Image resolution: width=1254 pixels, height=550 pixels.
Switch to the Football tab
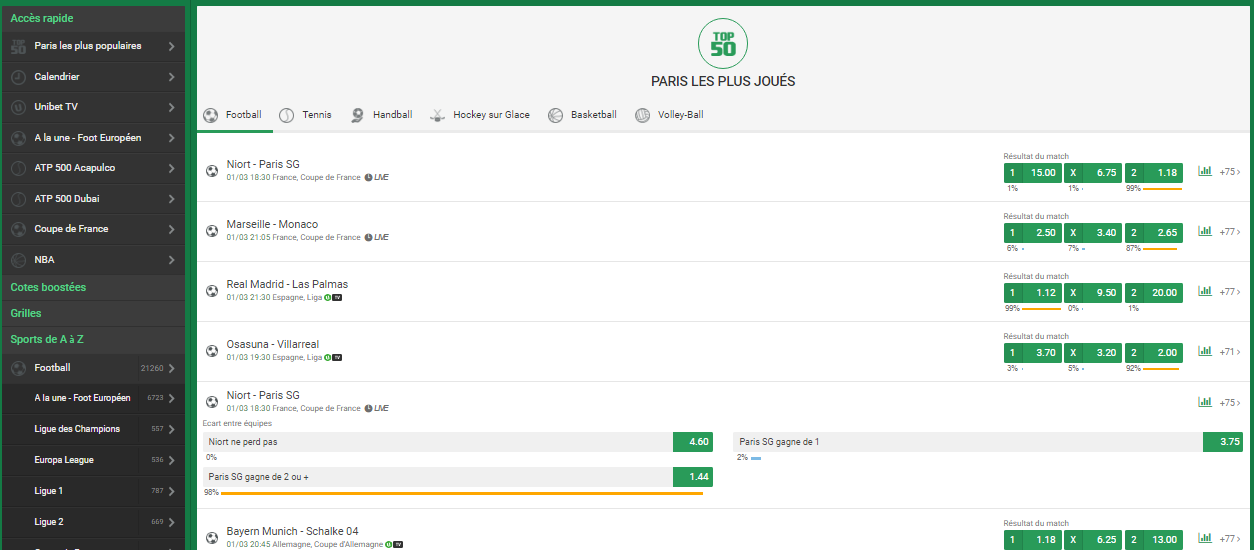click(x=234, y=115)
